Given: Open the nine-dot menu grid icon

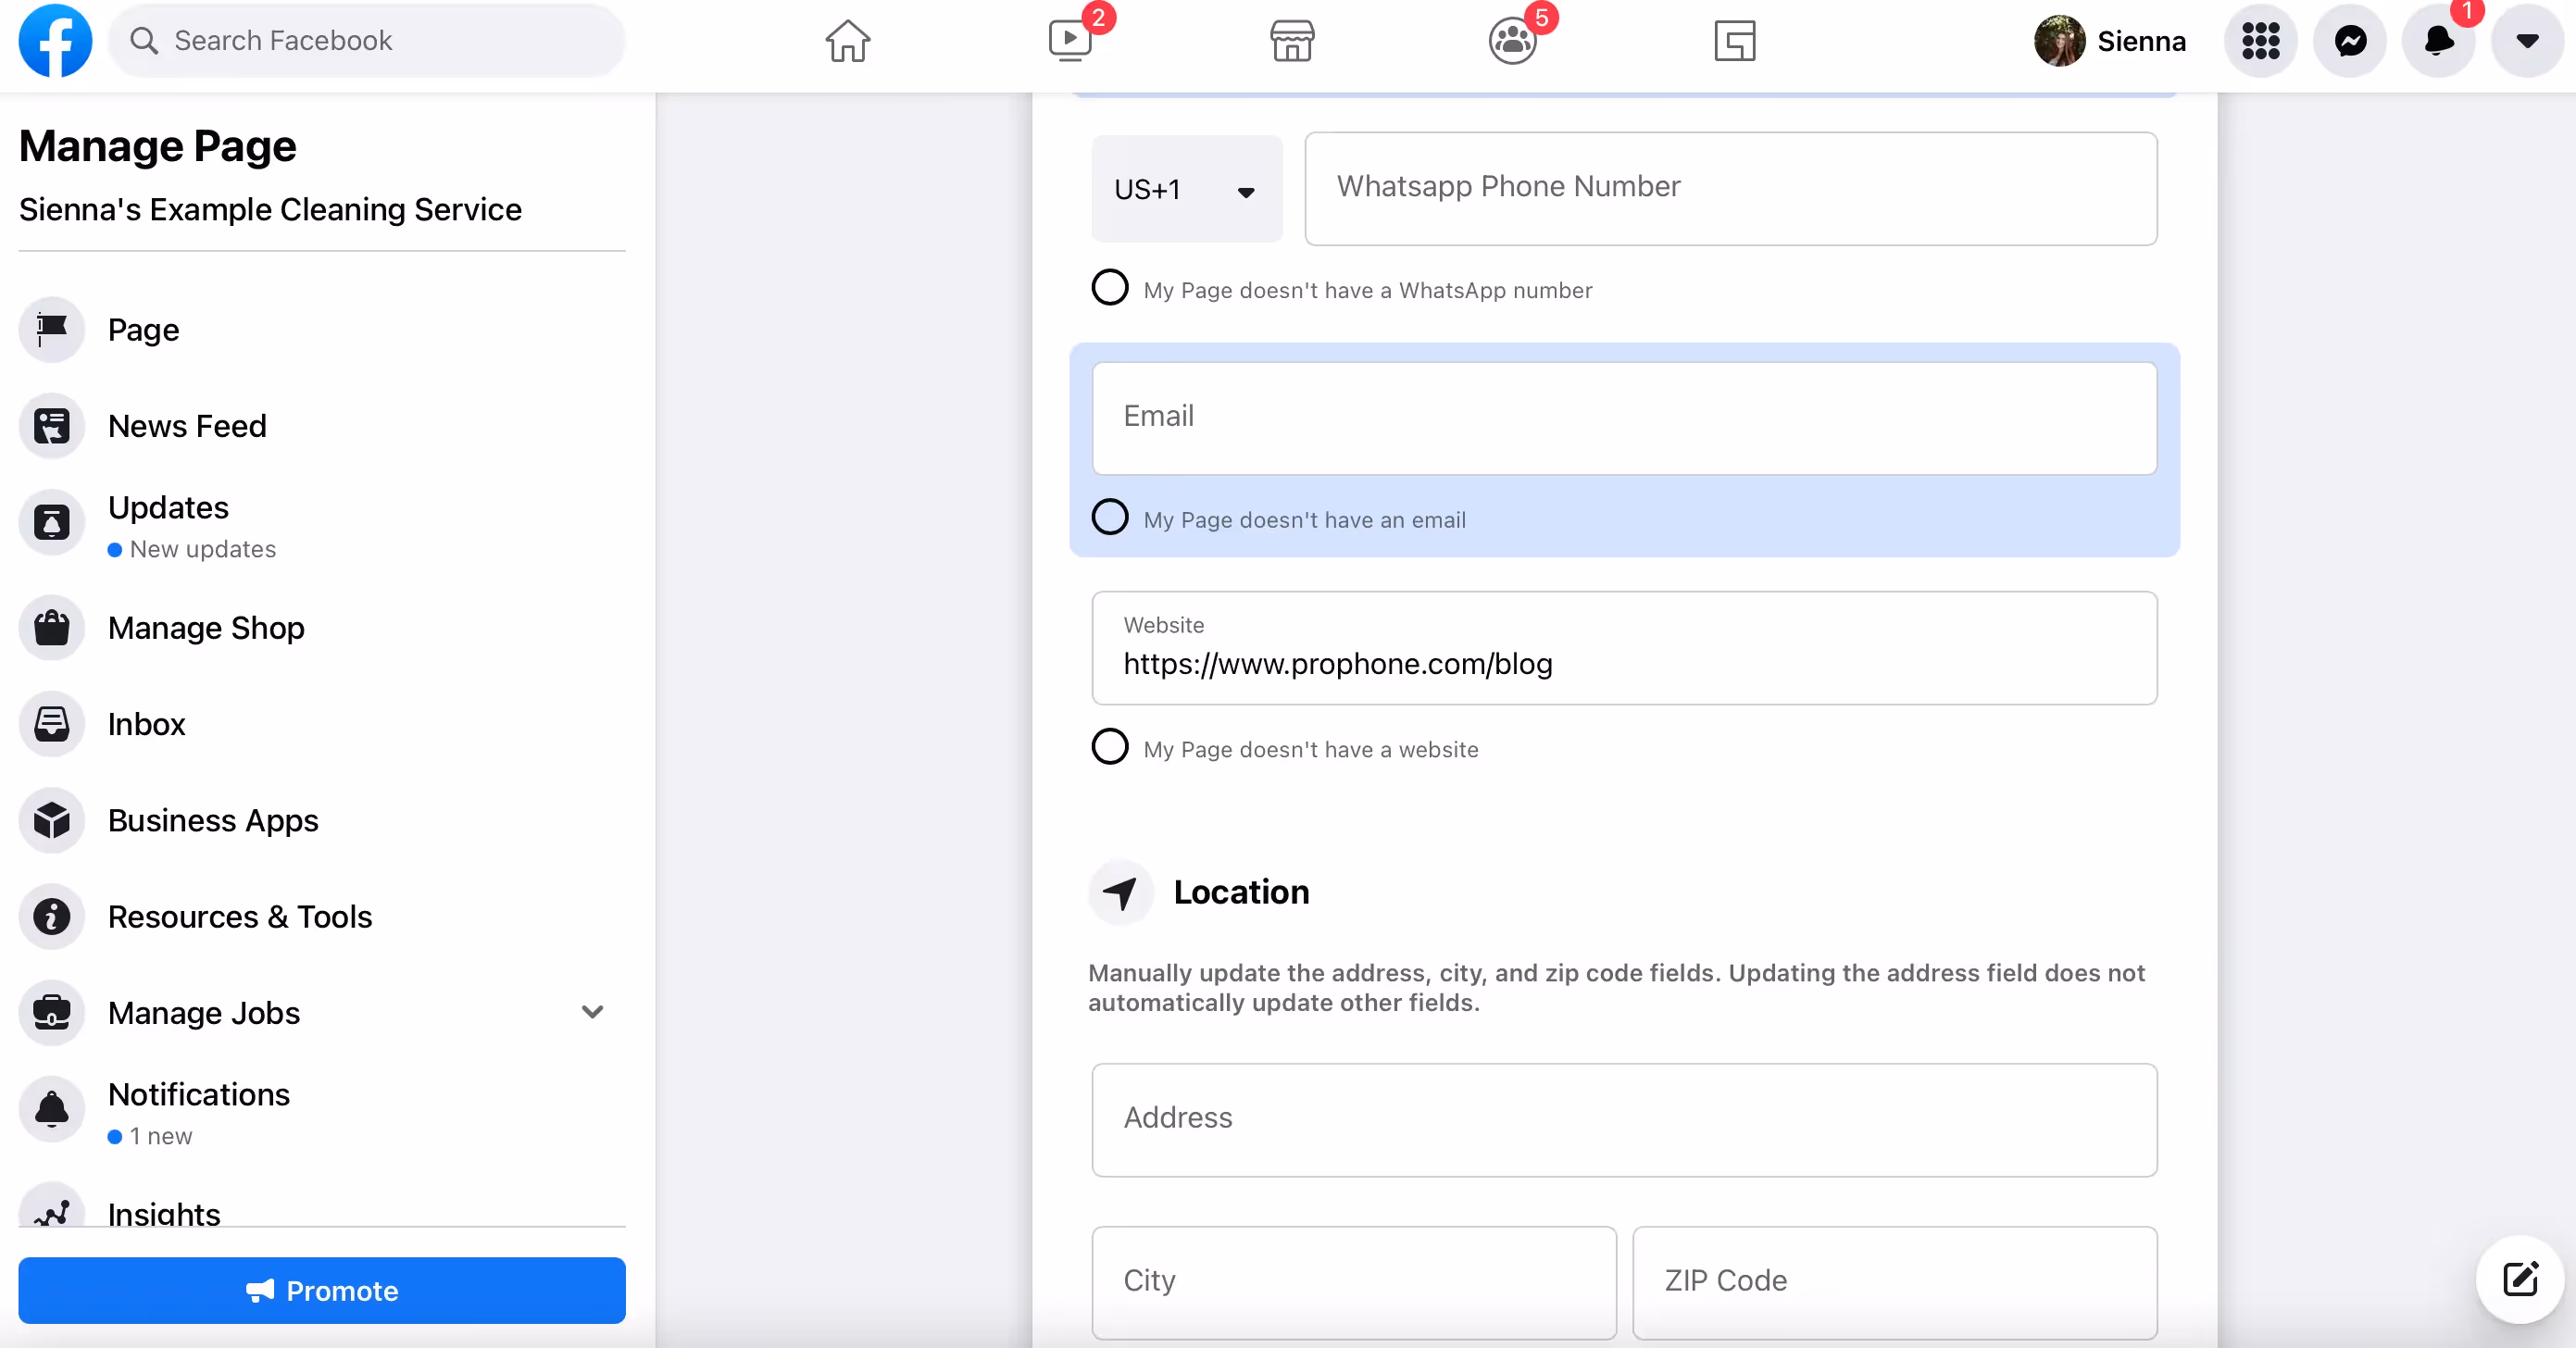Looking at the screenshot, I should click(2260, 41).
